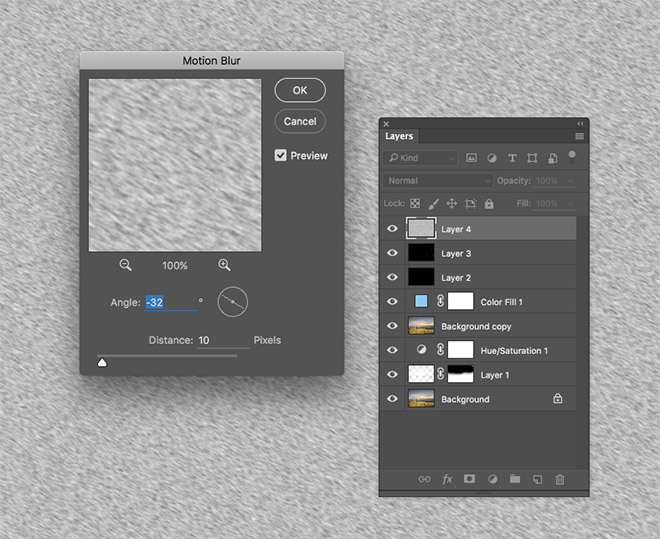
Task: Open the layer styles fx menu
Action: [x=447, y=479]
